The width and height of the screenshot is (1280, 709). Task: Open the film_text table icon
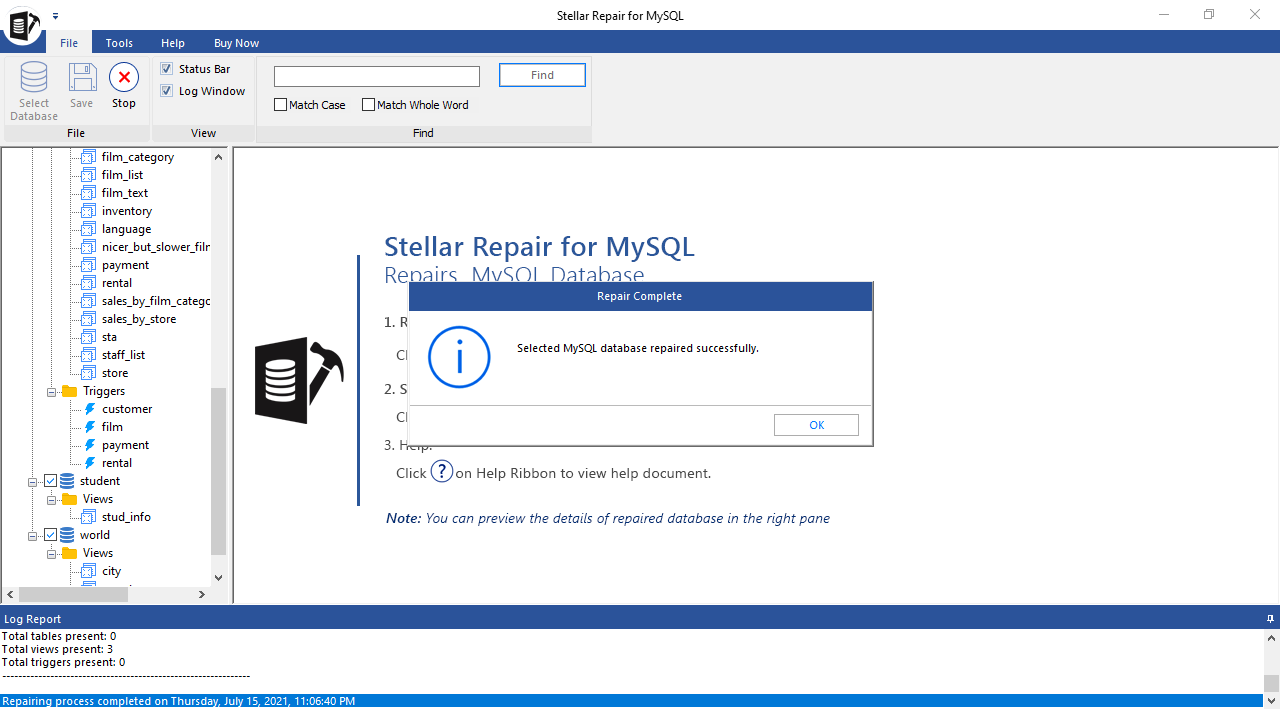[x=88, y=192]
